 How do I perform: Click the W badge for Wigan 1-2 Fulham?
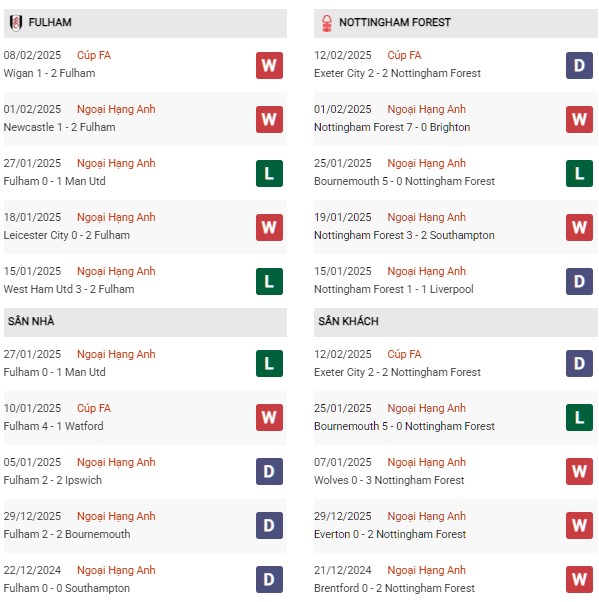tap(269, 66)
